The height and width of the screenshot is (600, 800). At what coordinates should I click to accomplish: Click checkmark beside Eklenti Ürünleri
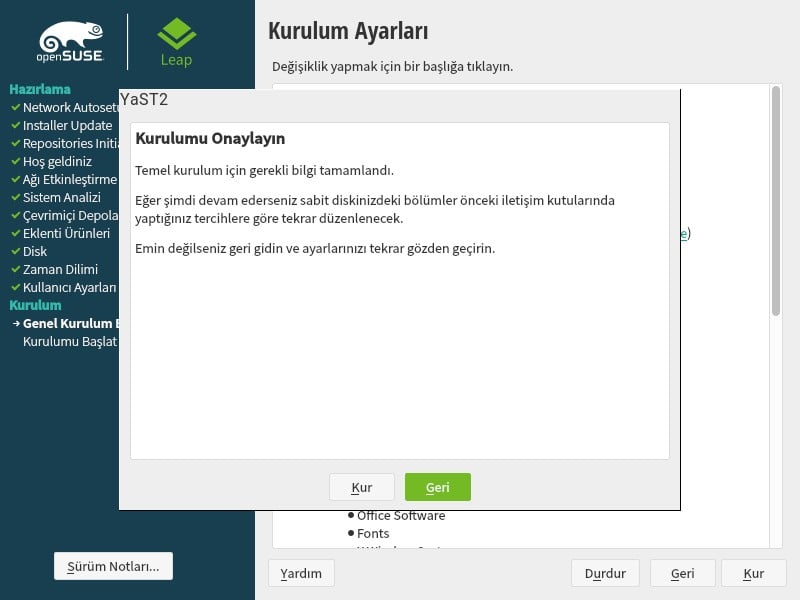[x=16, y=233]
